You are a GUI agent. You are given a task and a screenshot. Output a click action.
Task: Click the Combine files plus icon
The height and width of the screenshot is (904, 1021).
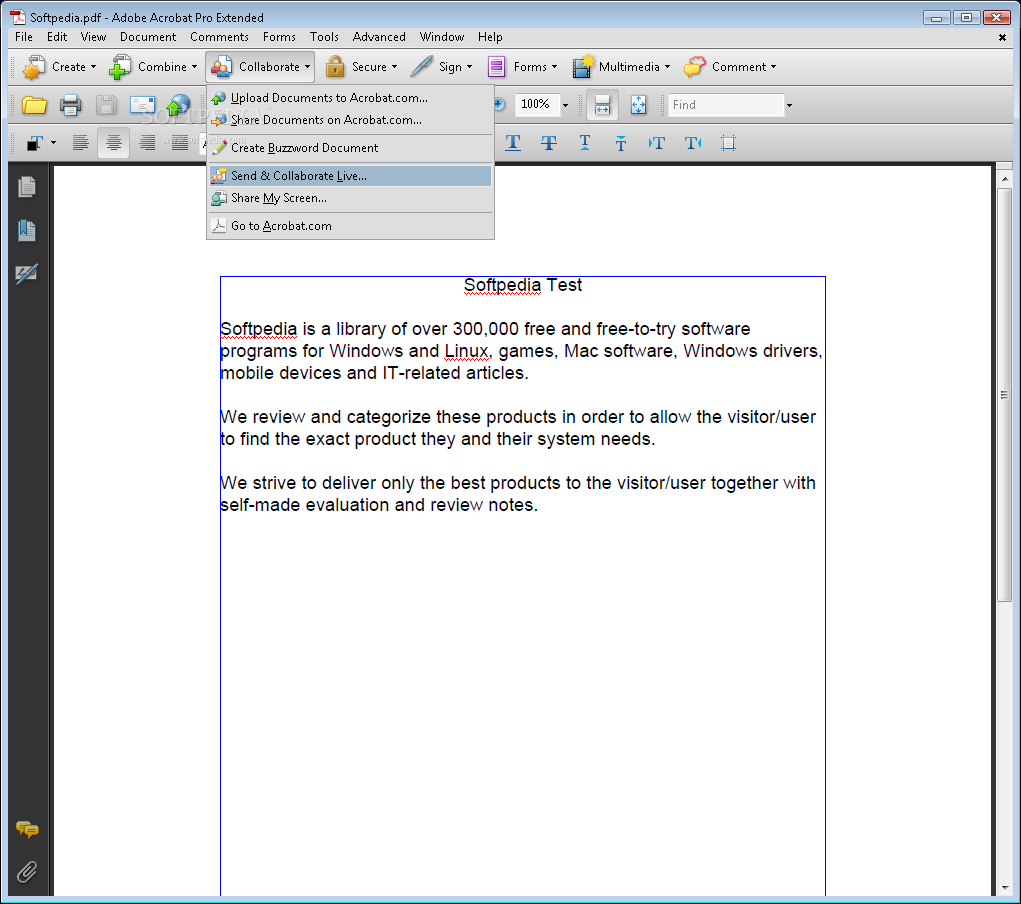coord(120,67)
